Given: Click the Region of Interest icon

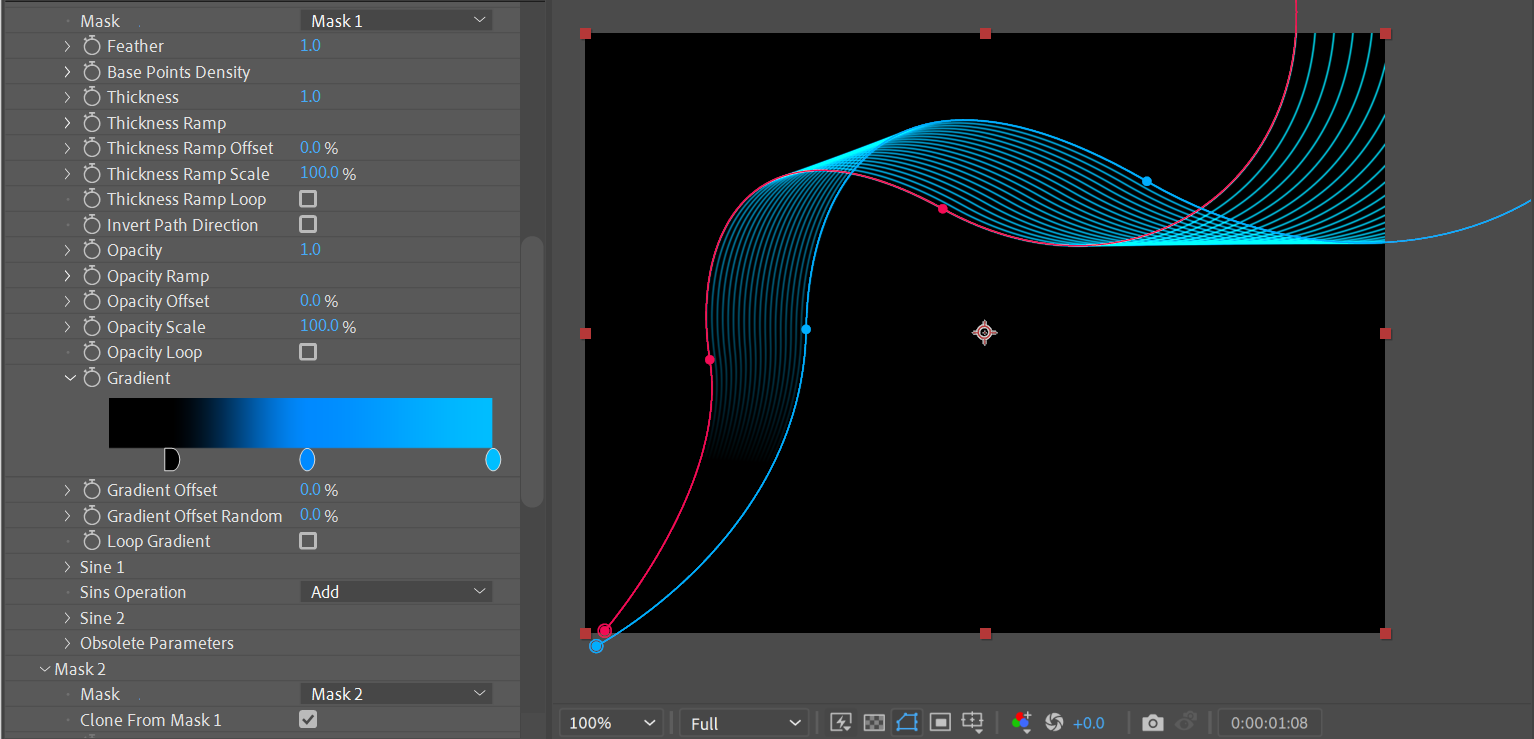Looking at the screenshot, I should tap(940, 722).
